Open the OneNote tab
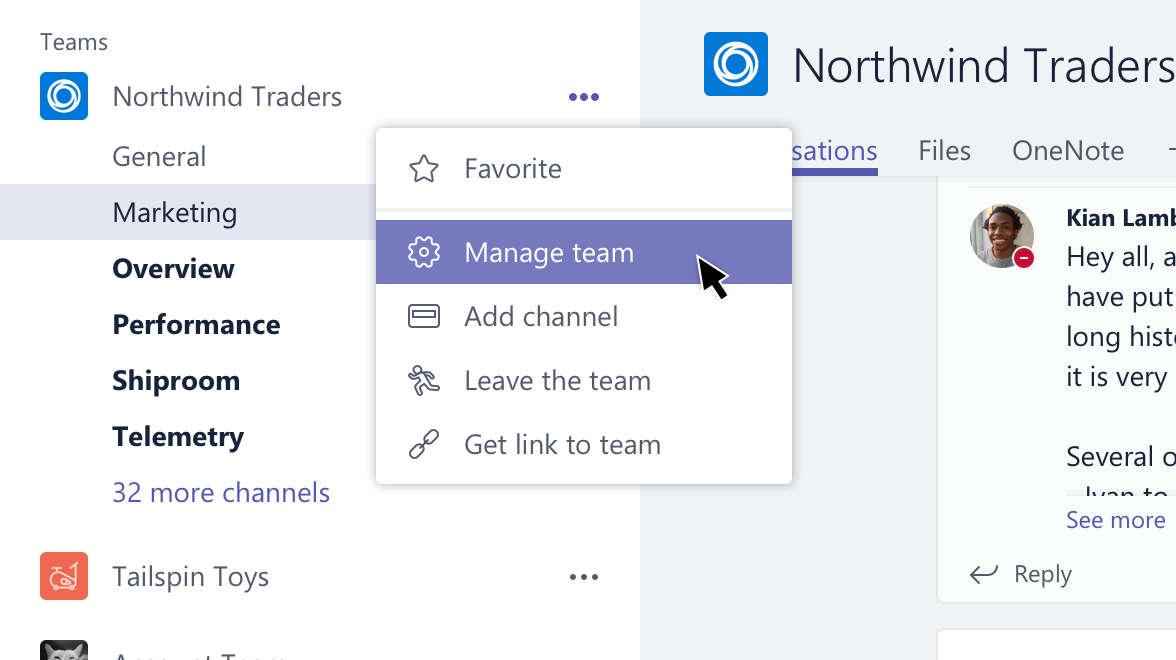 (x=1067, y=150)
